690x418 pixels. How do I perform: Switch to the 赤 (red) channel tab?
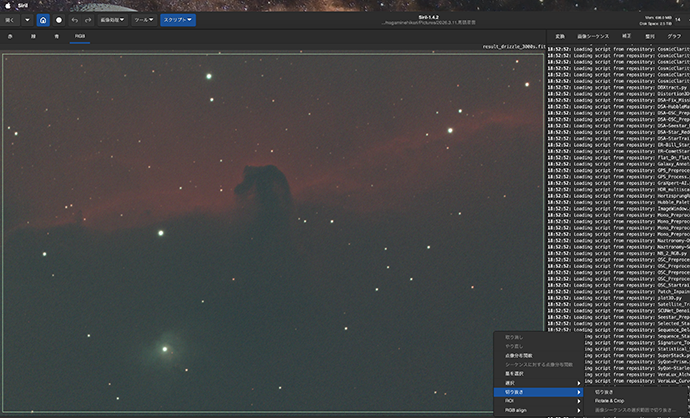(9, 36)
